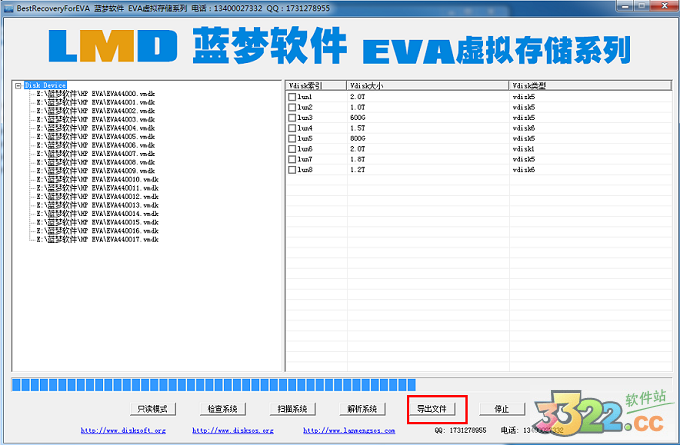Click the 检查系统 button
Screen dimensions: 680x445
coord(223,409)
